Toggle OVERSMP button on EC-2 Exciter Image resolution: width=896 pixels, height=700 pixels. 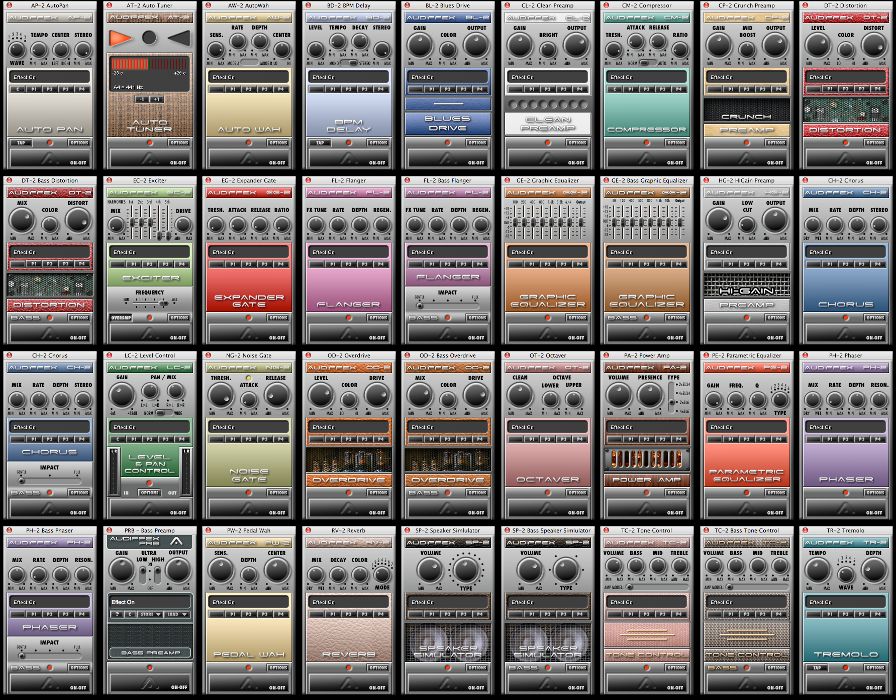(x=121, y=318)
